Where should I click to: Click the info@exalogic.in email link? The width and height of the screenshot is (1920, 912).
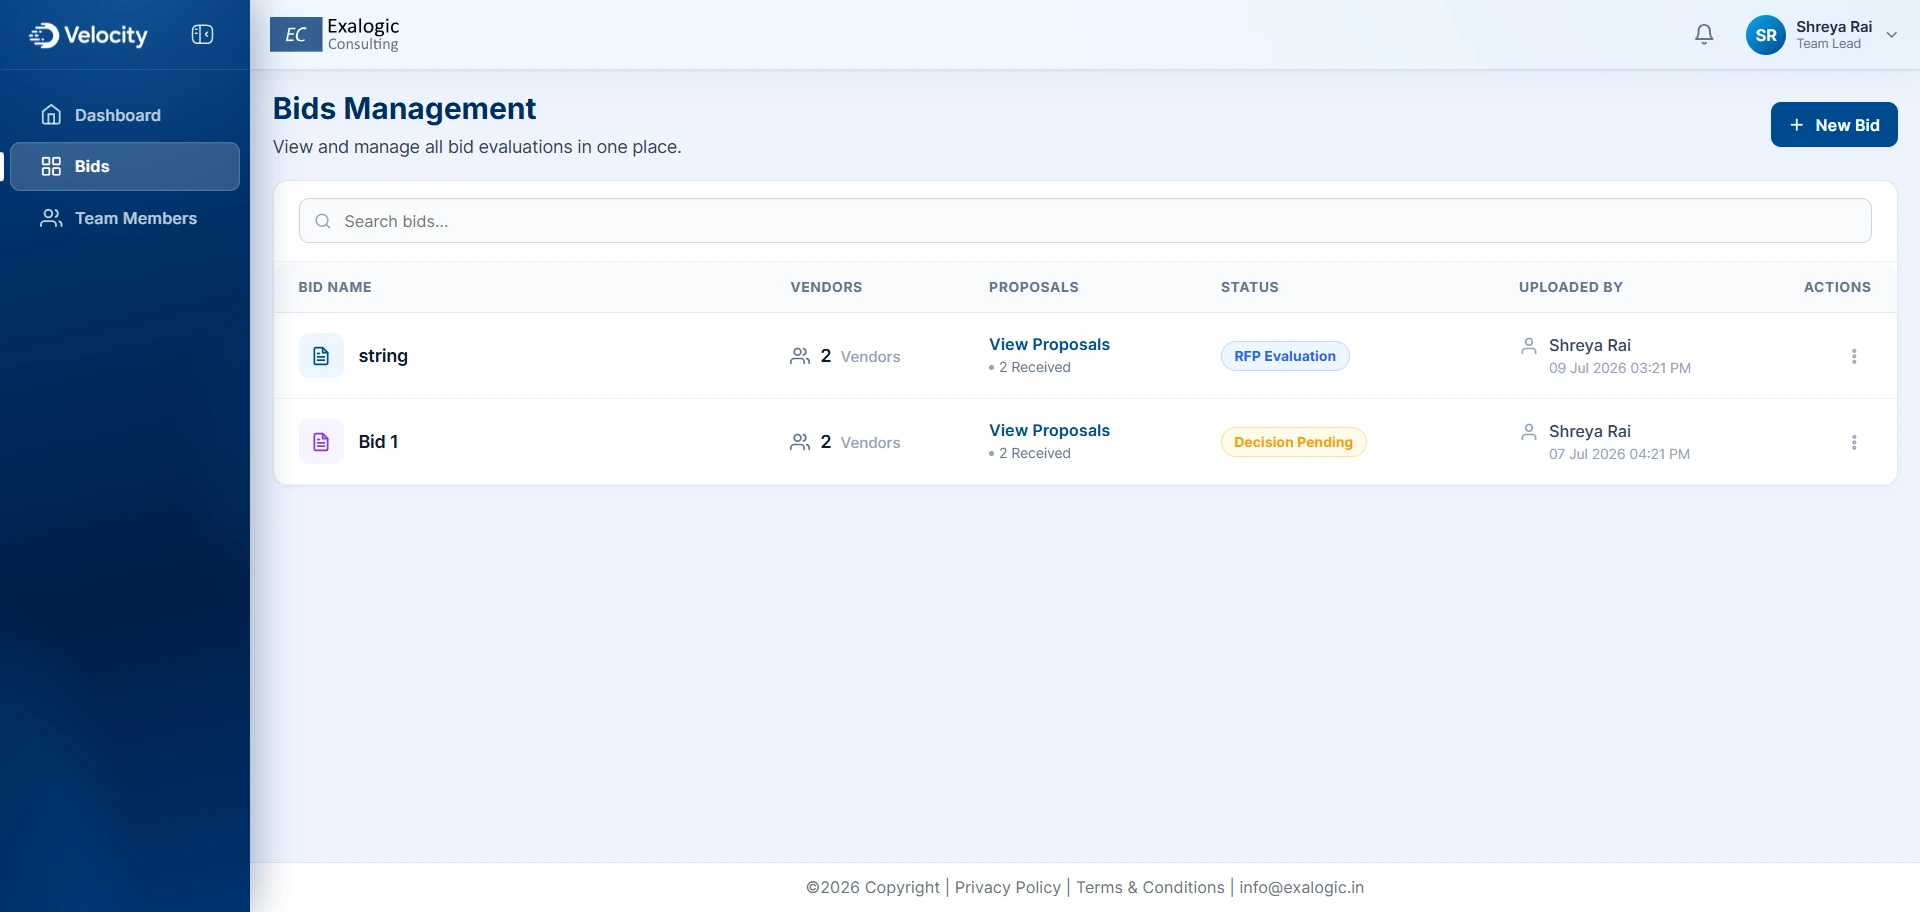pos(1301,887)
